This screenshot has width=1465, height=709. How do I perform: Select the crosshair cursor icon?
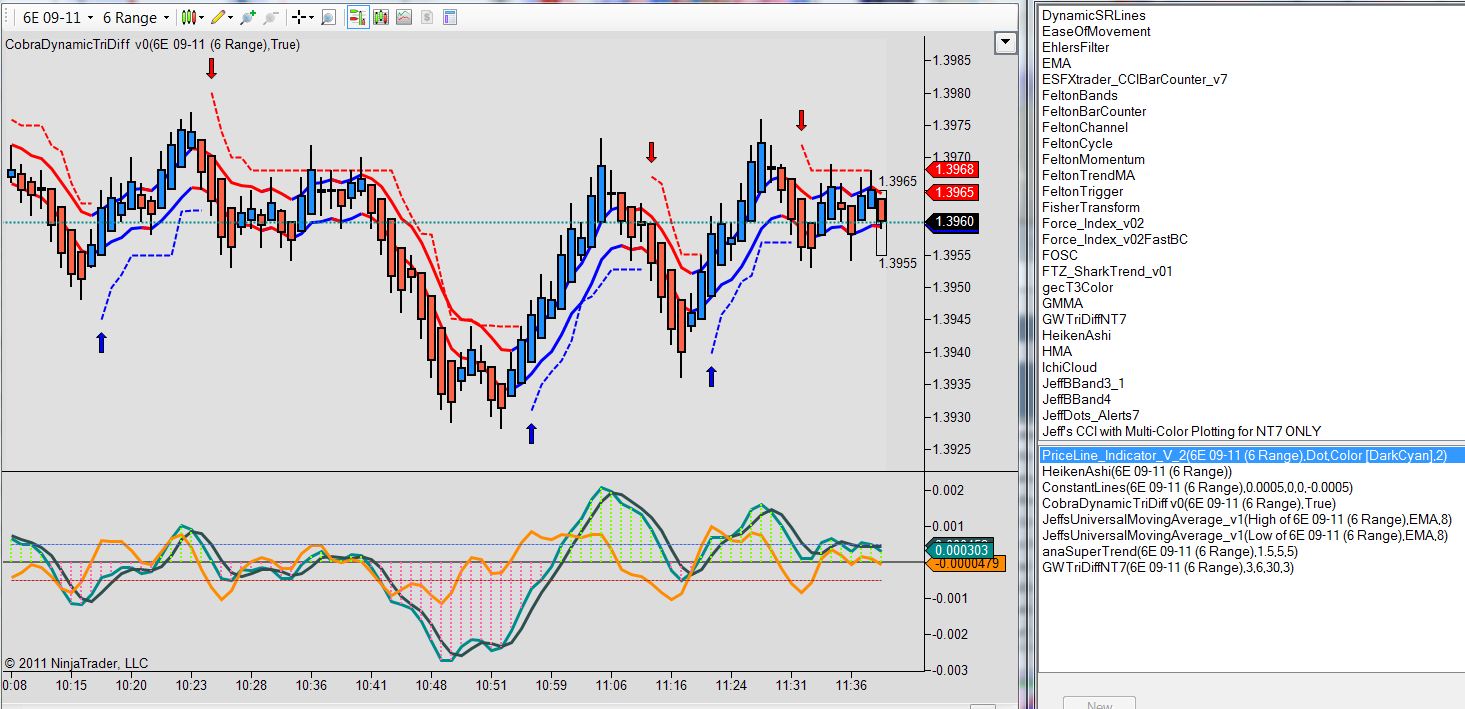[297, 17]
